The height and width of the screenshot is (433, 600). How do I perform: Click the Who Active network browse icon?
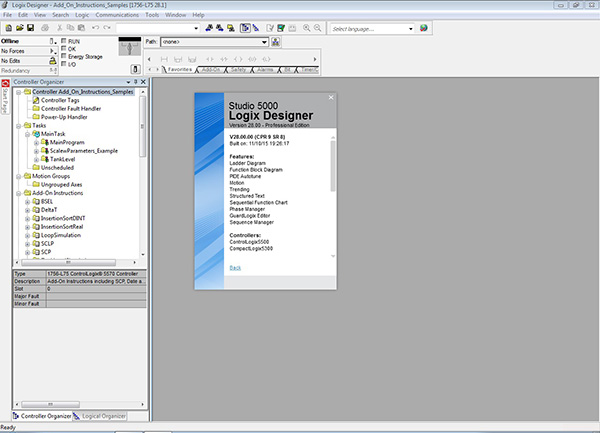(x=276, y=42)
